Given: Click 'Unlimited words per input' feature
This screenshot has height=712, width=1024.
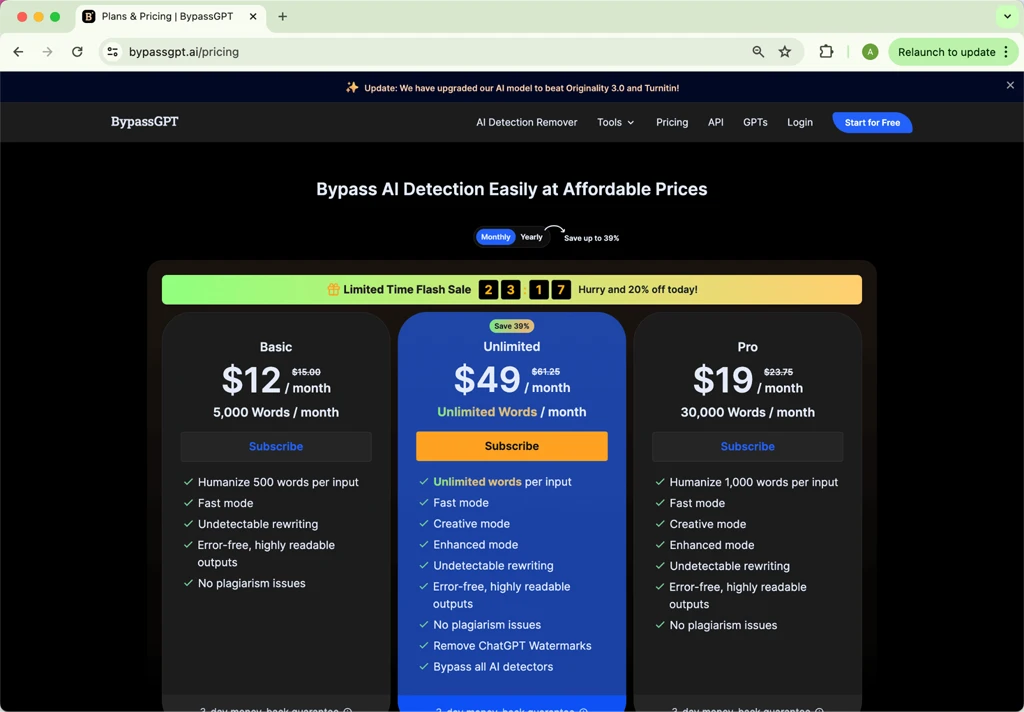Looking at the screenshot, I should [502, 481].
